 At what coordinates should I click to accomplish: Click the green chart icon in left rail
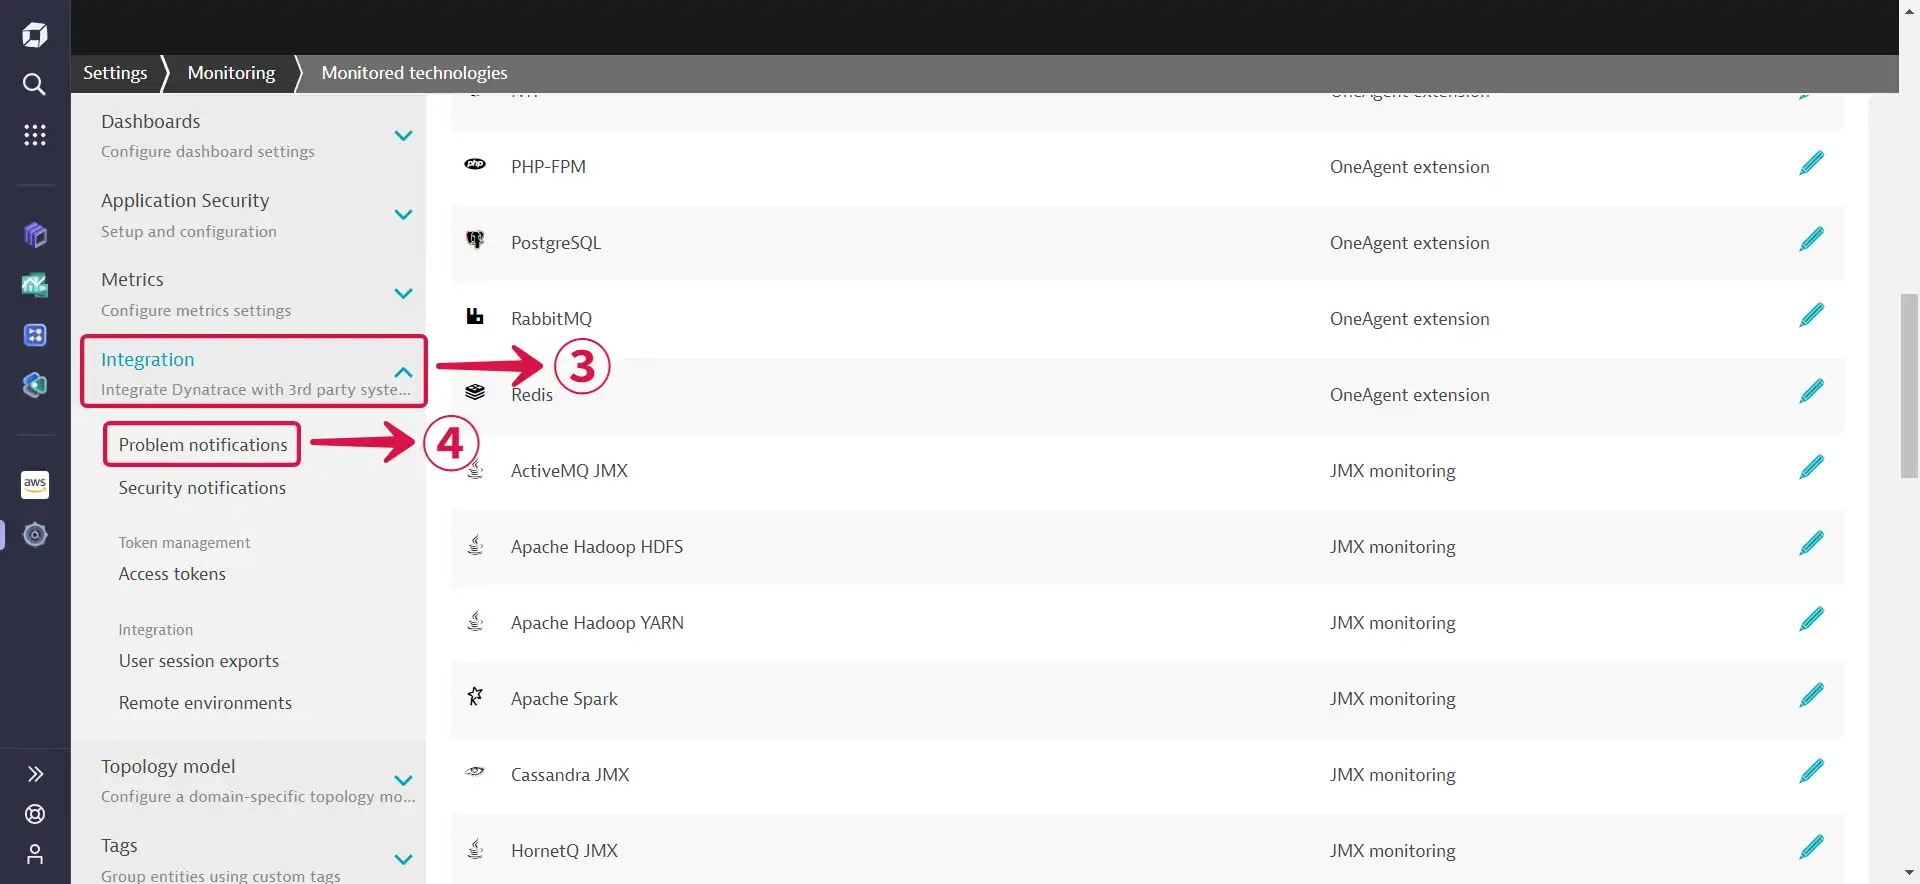35,285
